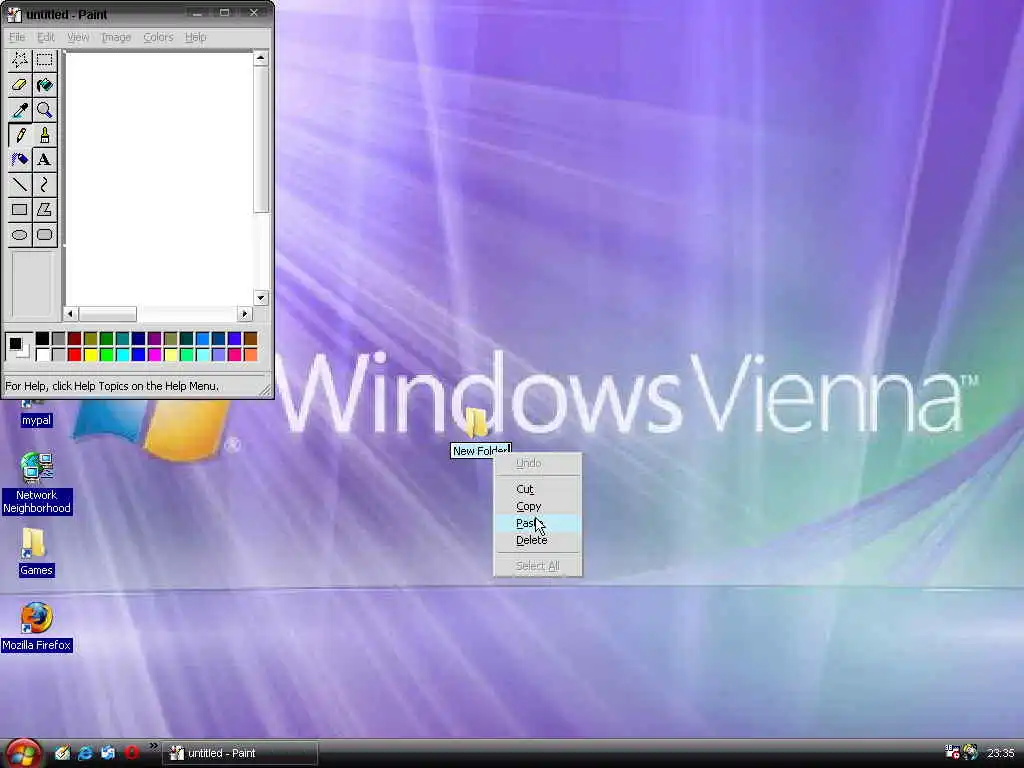
Task: Click Paint's horizontal scrollbar right arrow
Action: 245,313
